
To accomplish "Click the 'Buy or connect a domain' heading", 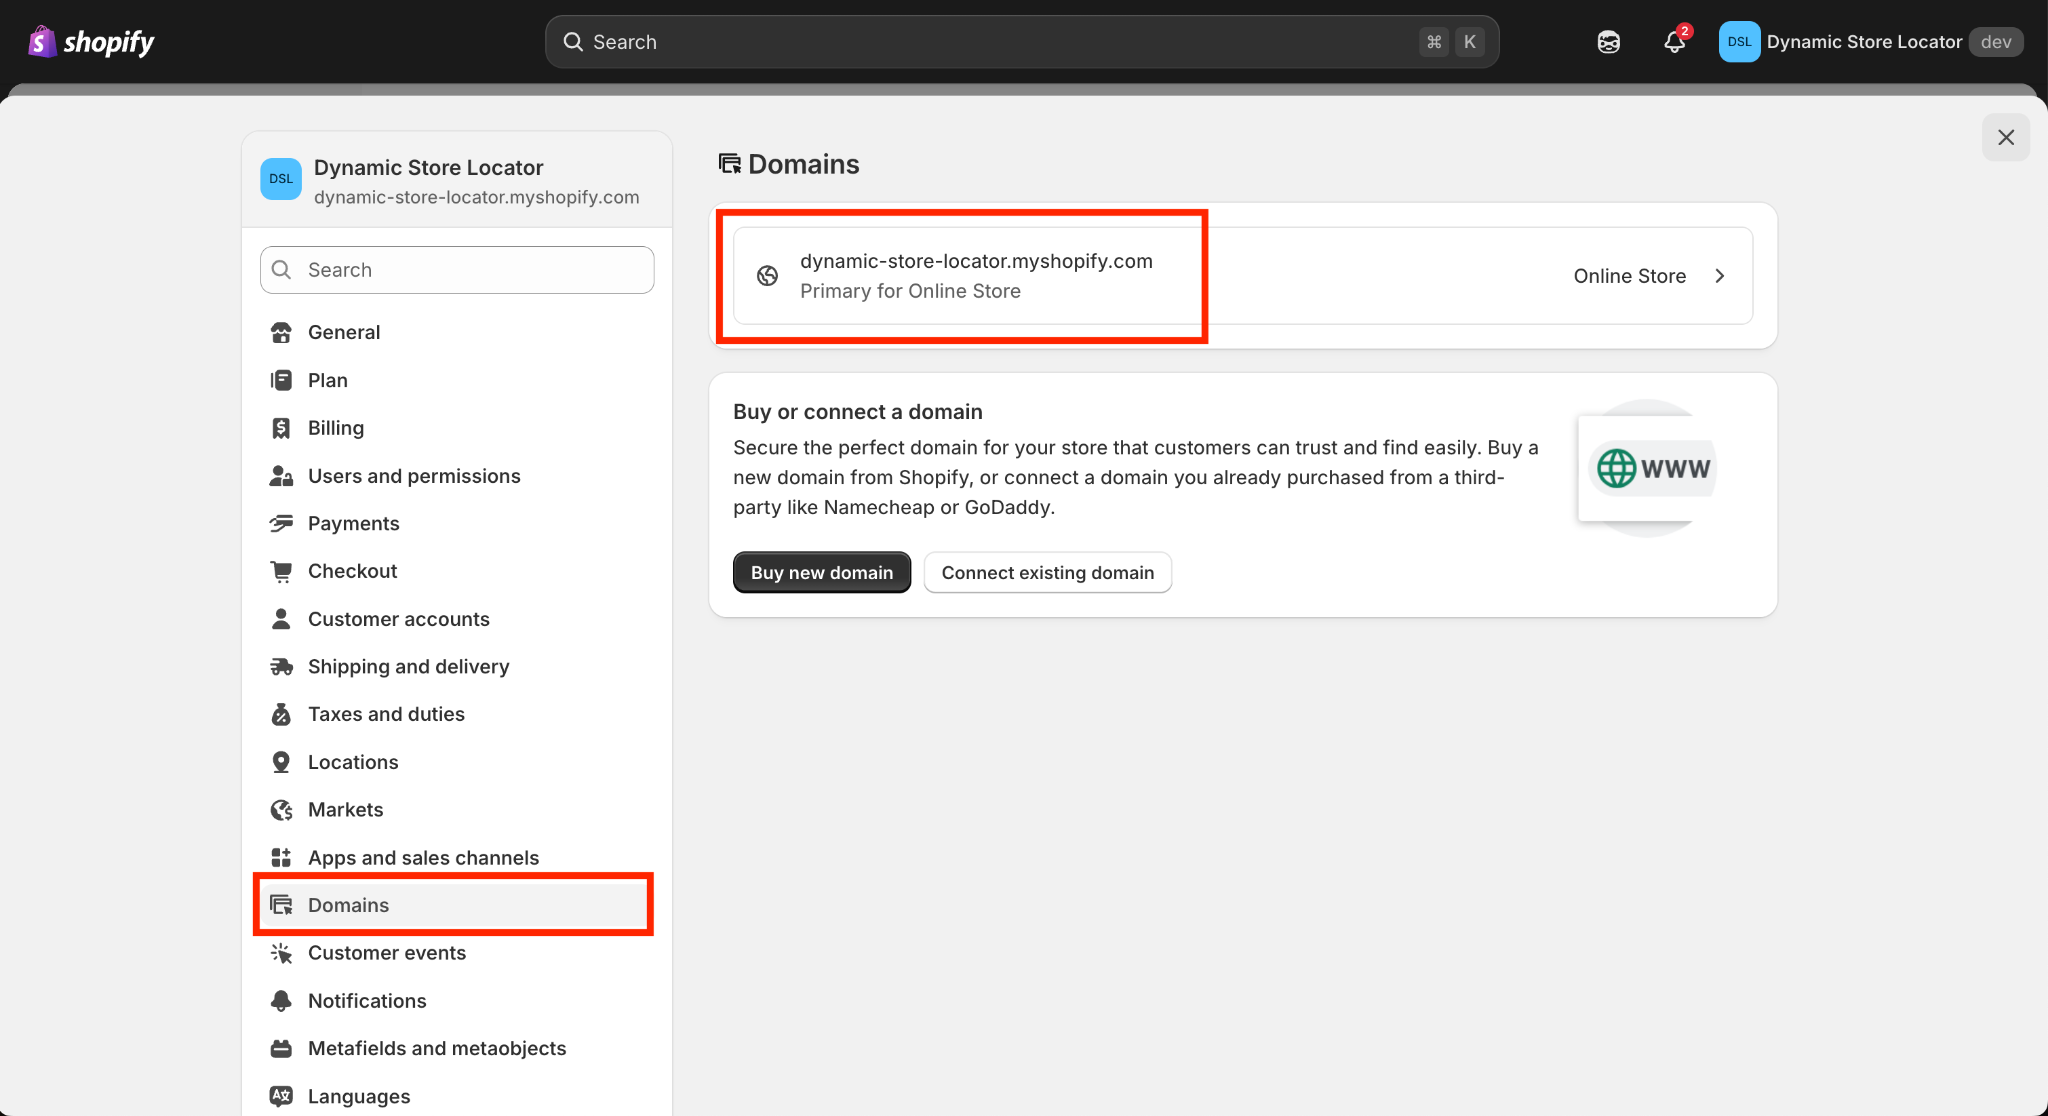I will (x=858, y=412).
